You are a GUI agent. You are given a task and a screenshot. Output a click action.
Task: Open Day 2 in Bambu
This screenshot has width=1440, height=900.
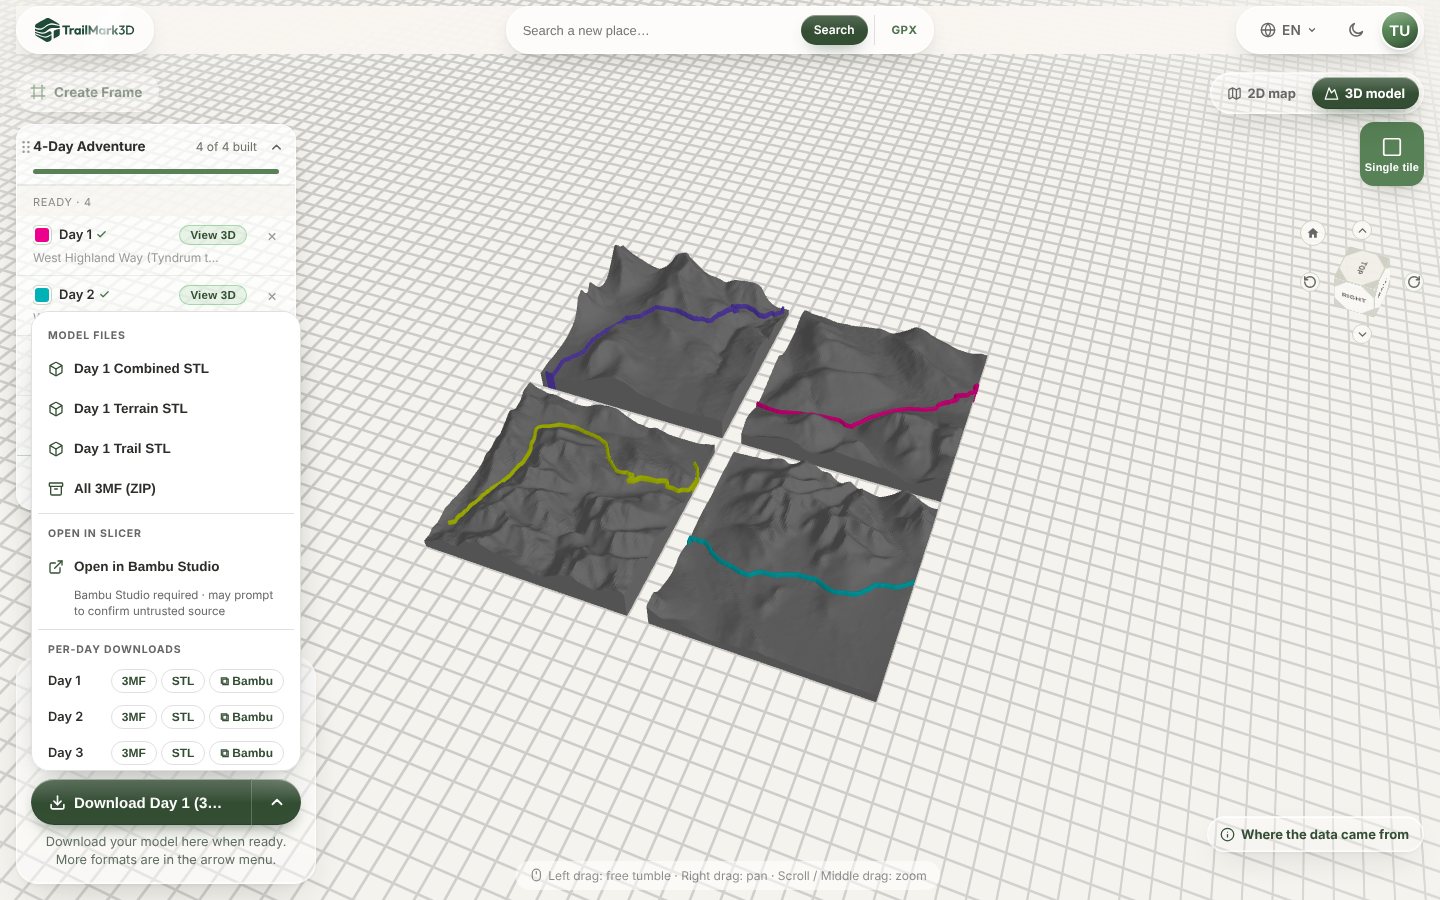[x=246, y=717]
